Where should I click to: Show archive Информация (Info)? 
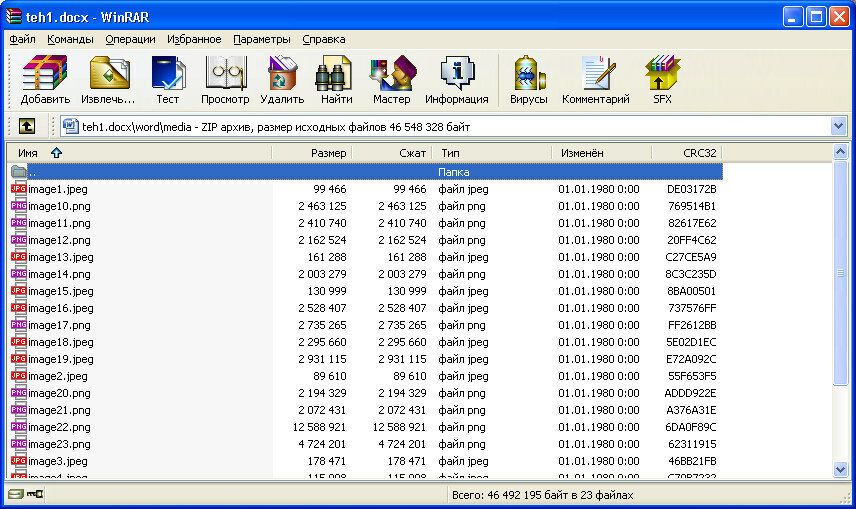click(x=456, y=80)
